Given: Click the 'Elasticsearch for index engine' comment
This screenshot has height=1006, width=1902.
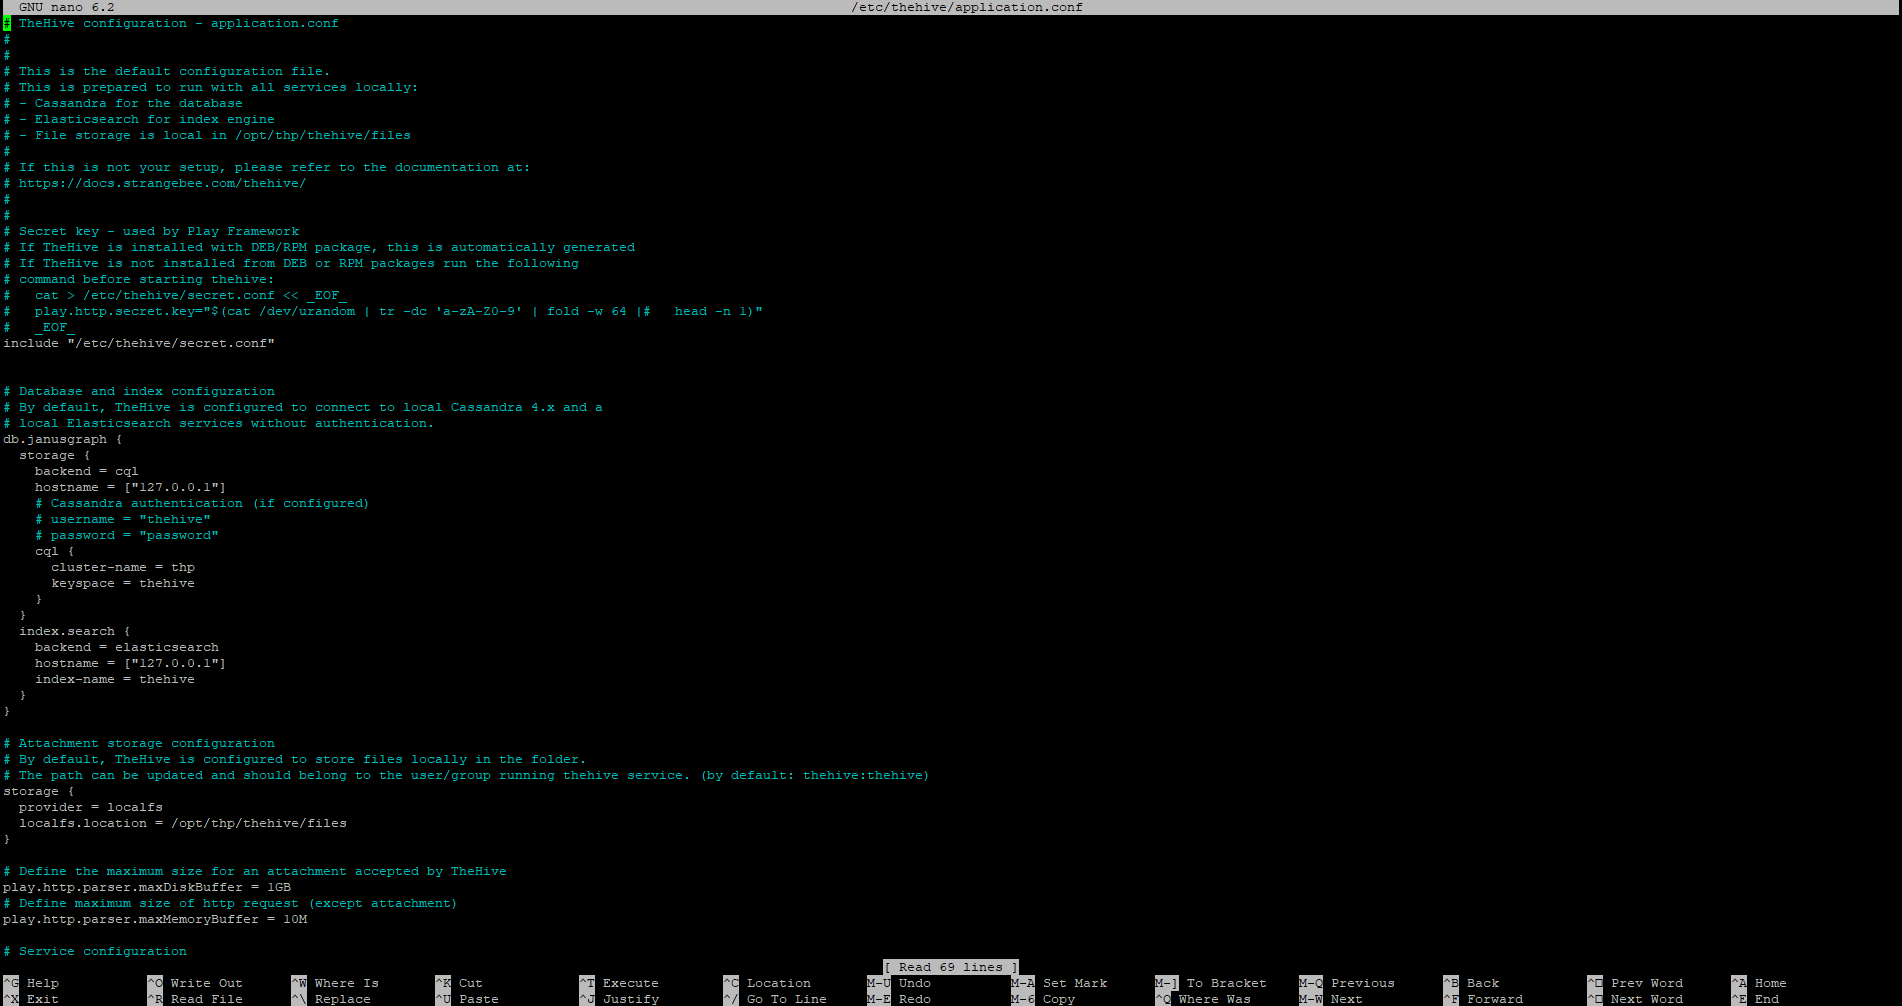Looking at the screenshot, I should [x=139, y=119].
